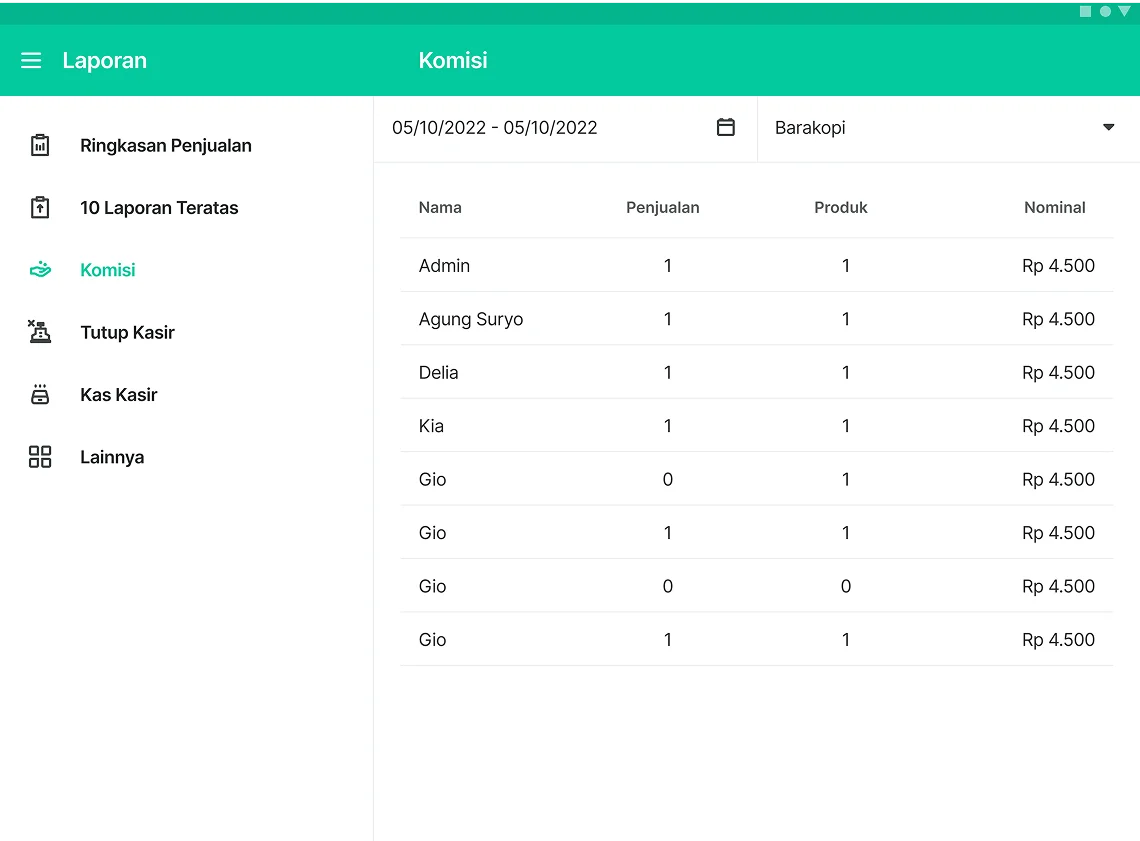Open Ringkasan Penjualan report
The image size is (1140, 841).
point(166,146)
